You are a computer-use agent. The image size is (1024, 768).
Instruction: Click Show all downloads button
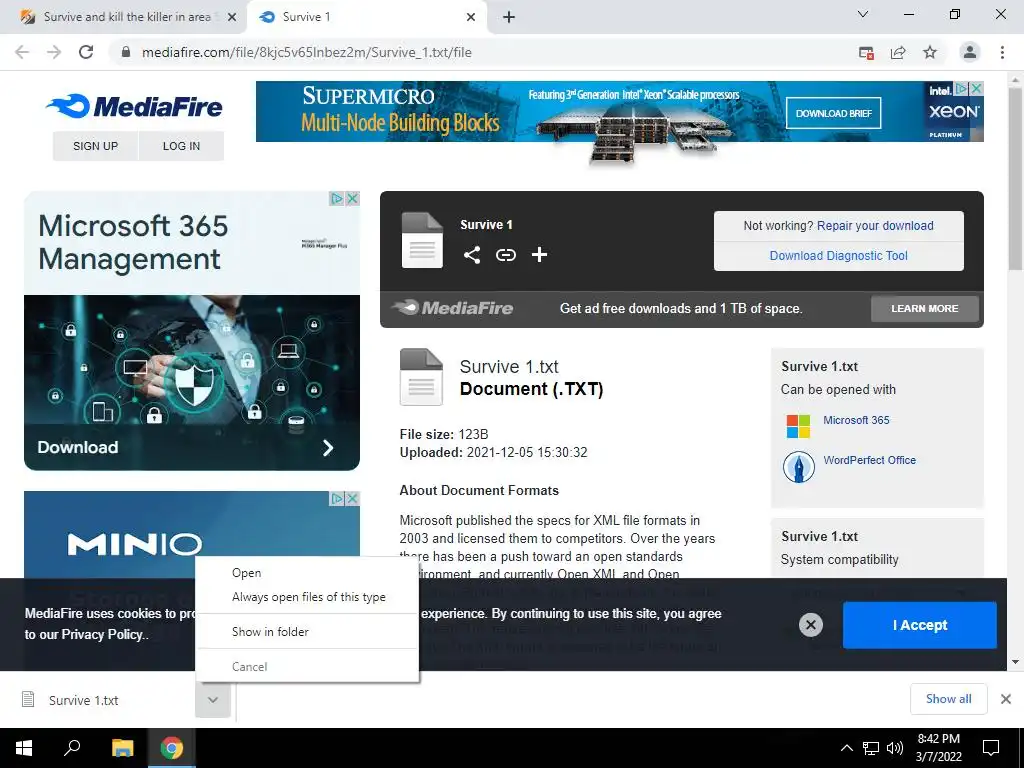coord(948,699)
